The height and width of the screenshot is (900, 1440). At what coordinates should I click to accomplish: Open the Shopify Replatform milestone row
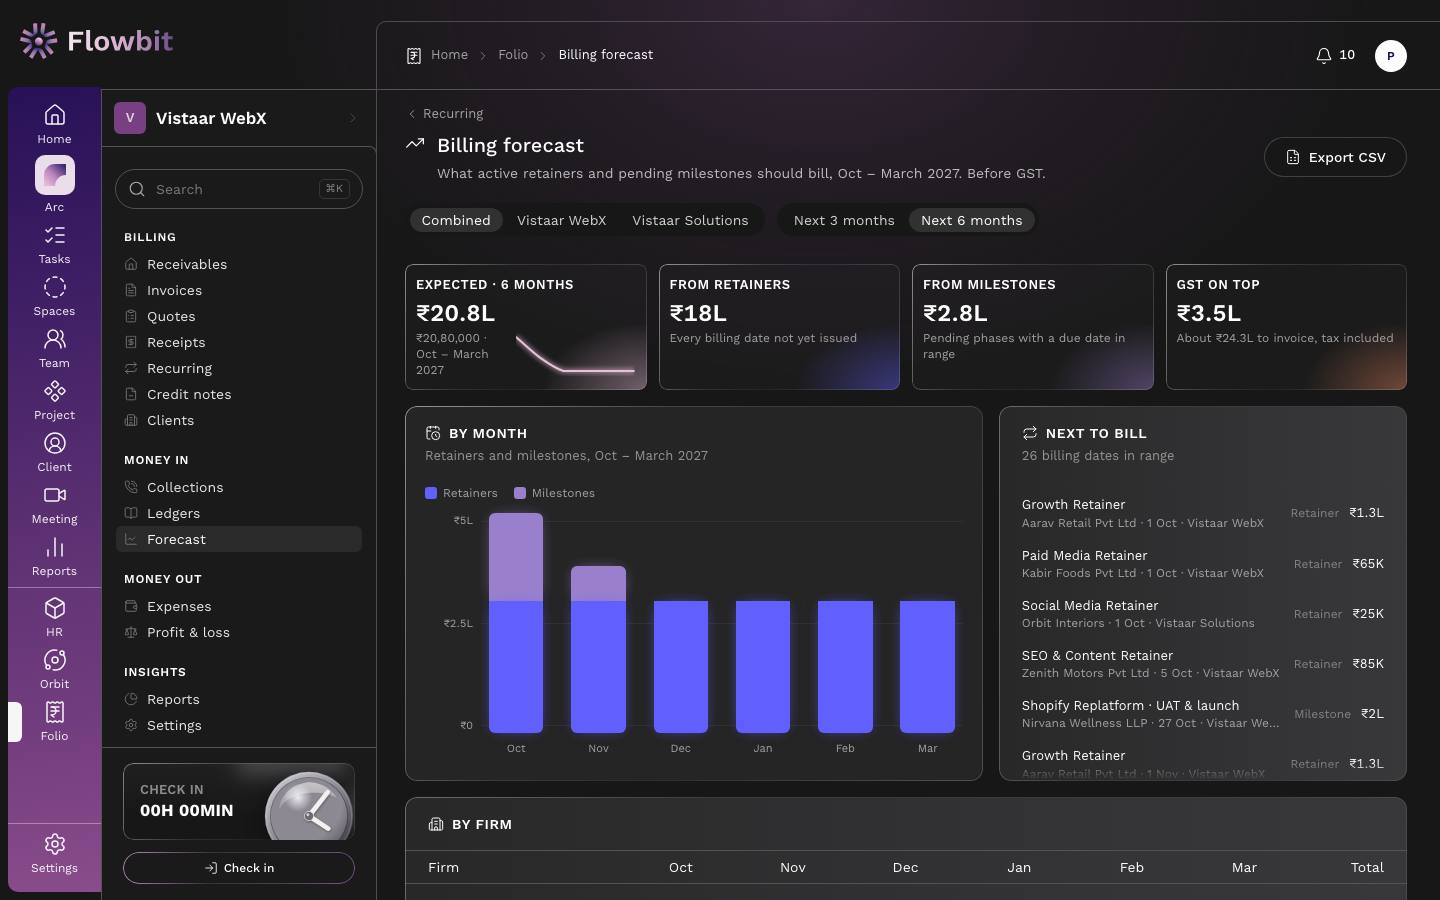(1203, 714)
